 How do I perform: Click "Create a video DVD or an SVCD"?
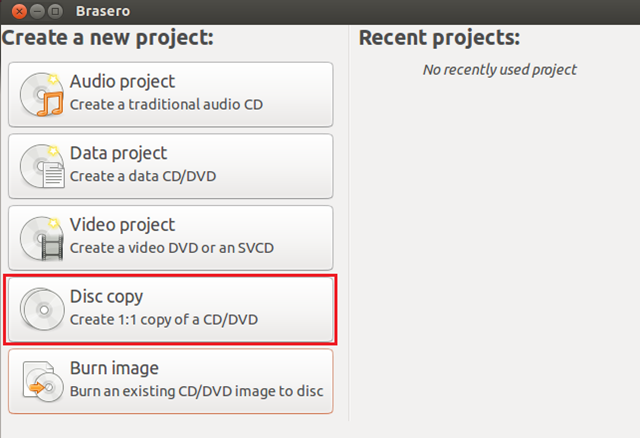coord(172,248)
